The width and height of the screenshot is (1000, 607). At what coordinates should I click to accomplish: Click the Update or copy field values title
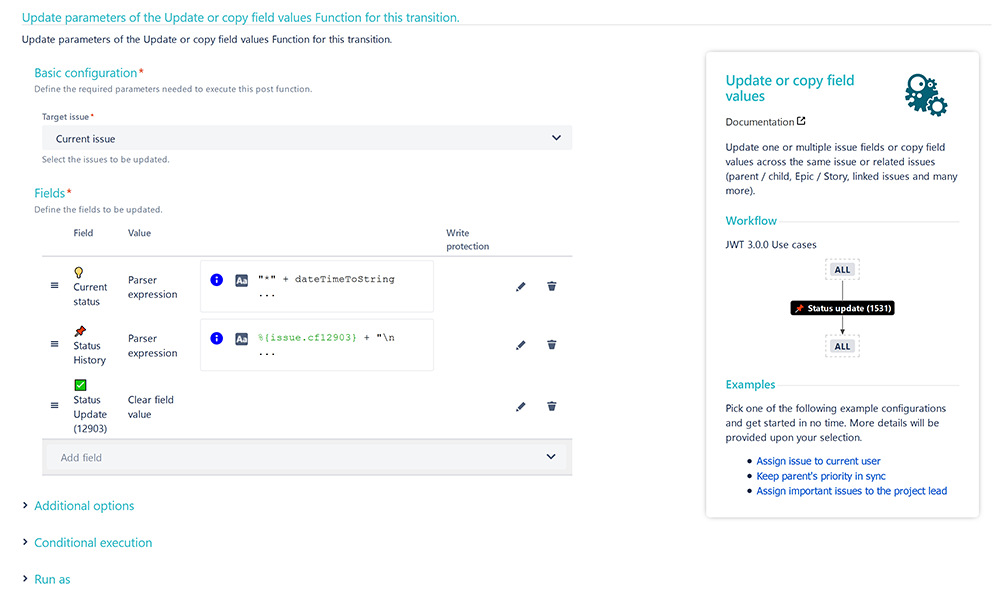[x=790, y=88]
